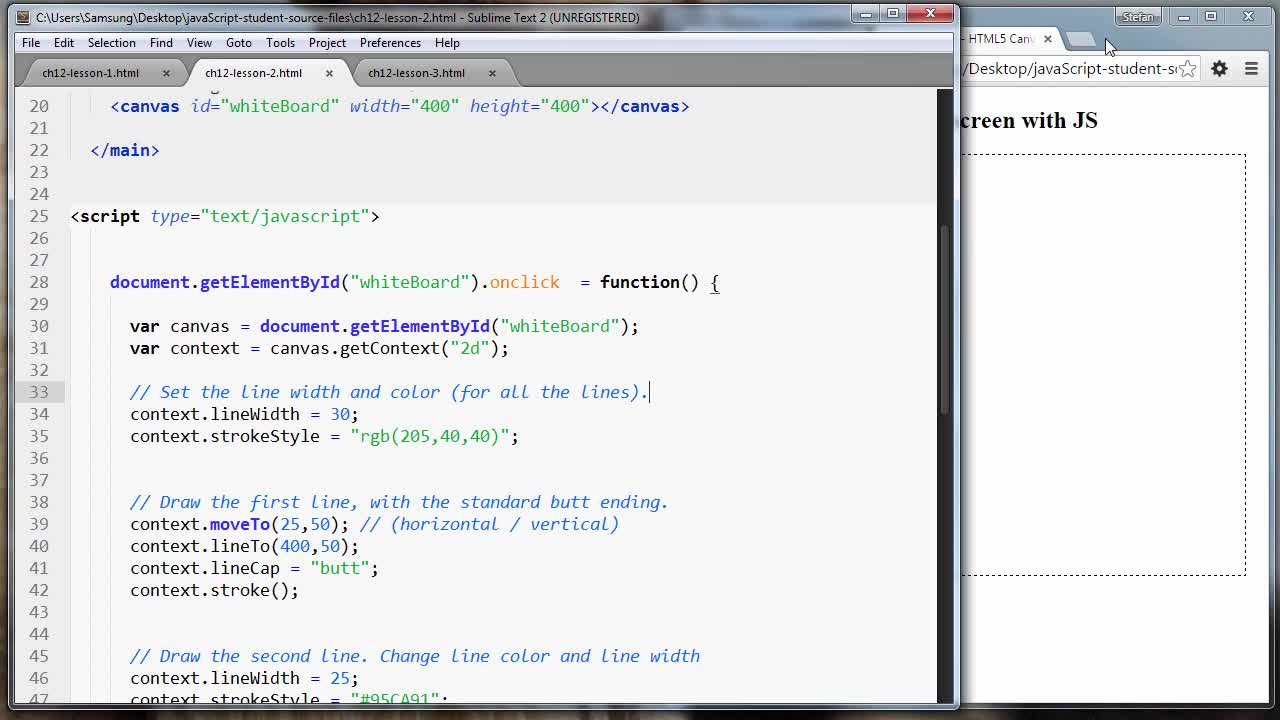1280x720 pixels.
Task: Minimize the Sublime Text window
Action: pyautogui.click(x=866, y=13)
